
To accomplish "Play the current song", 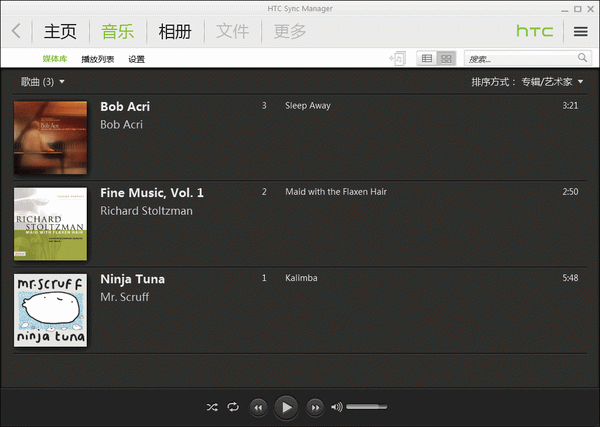I will (x=286, y=407).
